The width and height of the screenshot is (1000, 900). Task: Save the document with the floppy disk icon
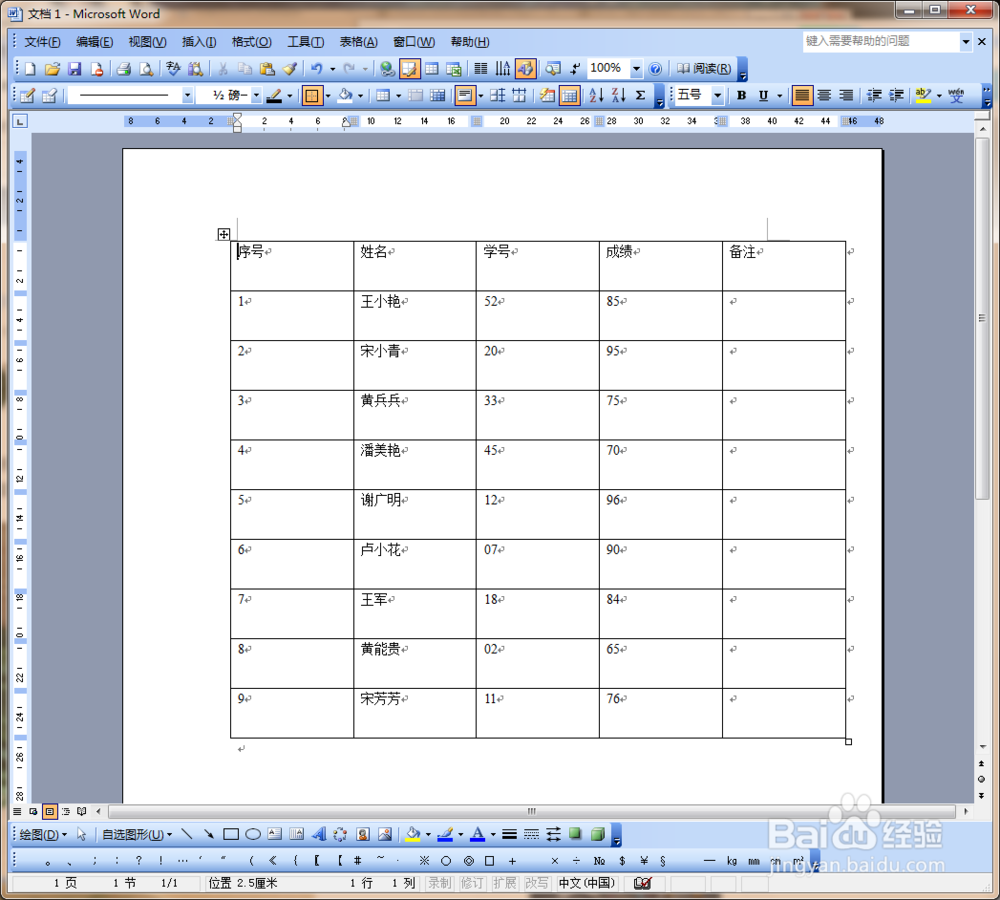[75, 69]
